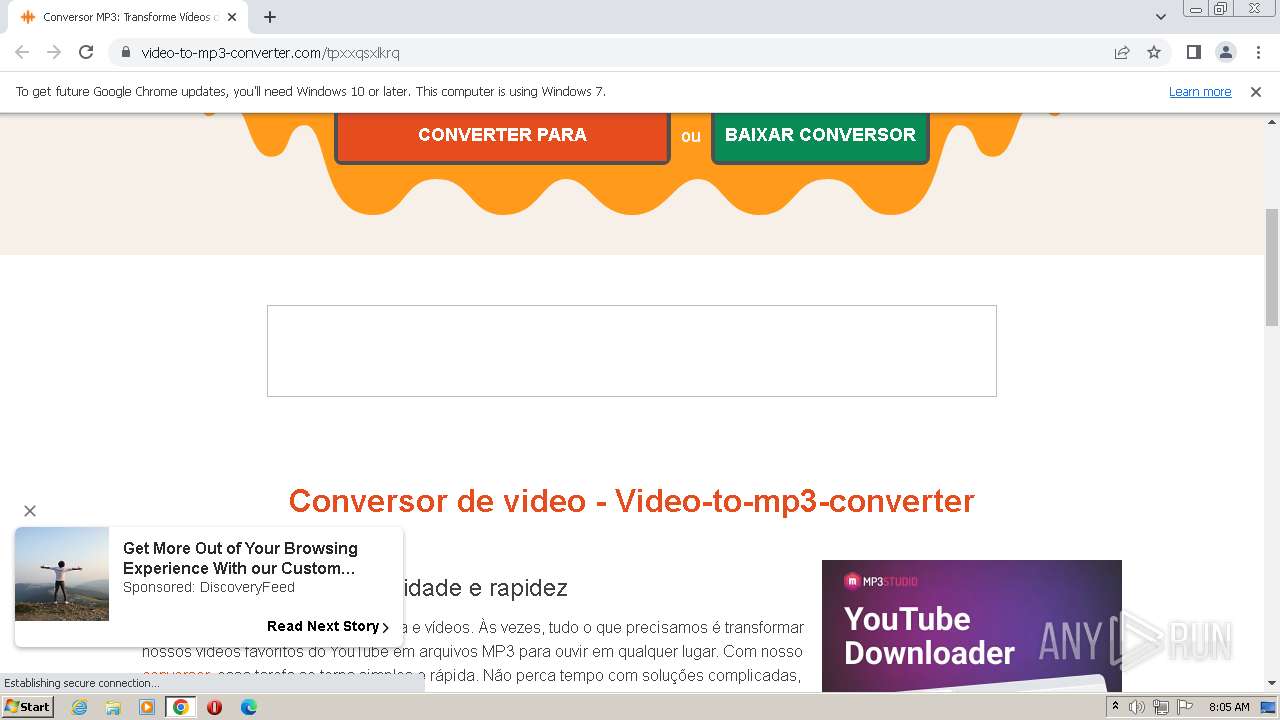
Task: Open the Learn more link
Action: (x=1200, y=91)
